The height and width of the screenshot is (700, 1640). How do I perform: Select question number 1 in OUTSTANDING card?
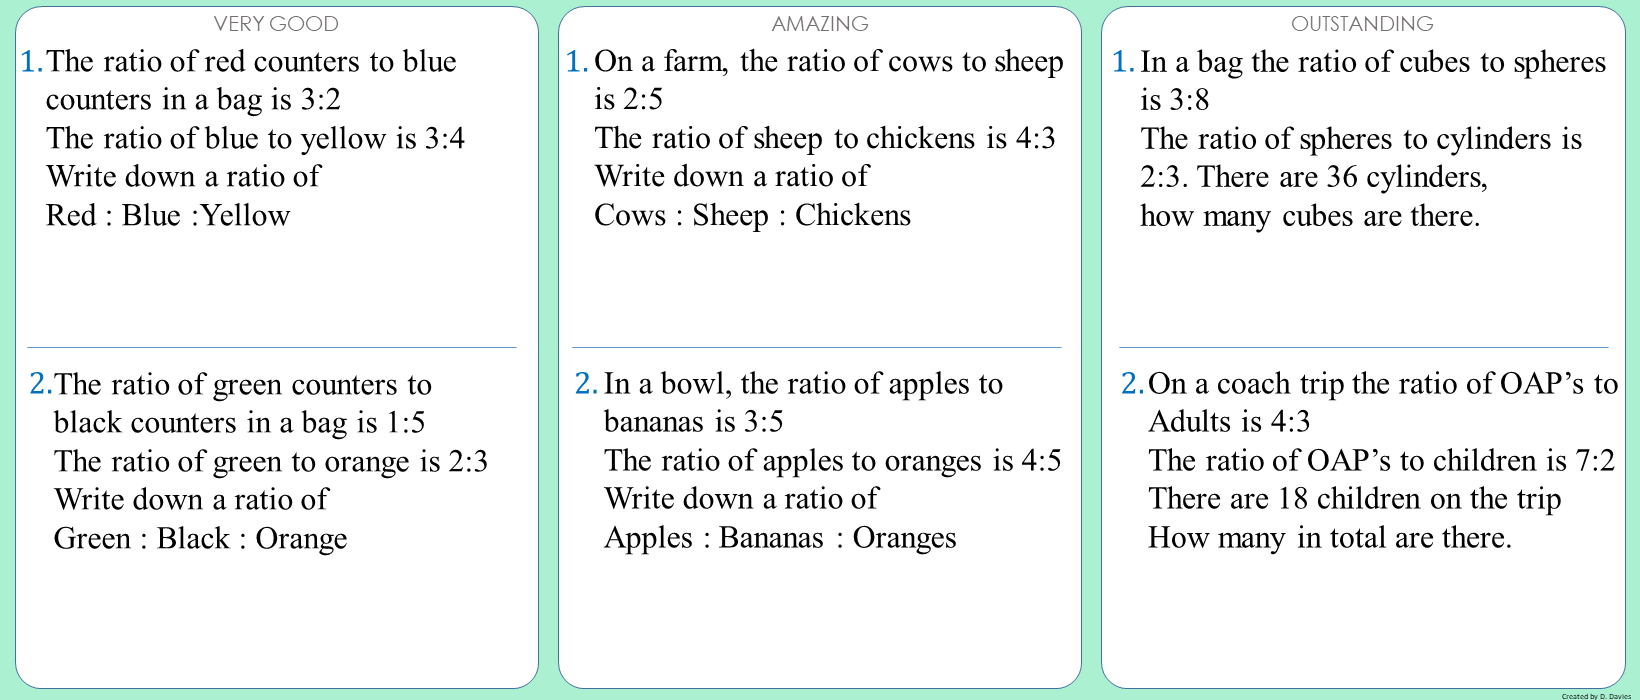1124,62
